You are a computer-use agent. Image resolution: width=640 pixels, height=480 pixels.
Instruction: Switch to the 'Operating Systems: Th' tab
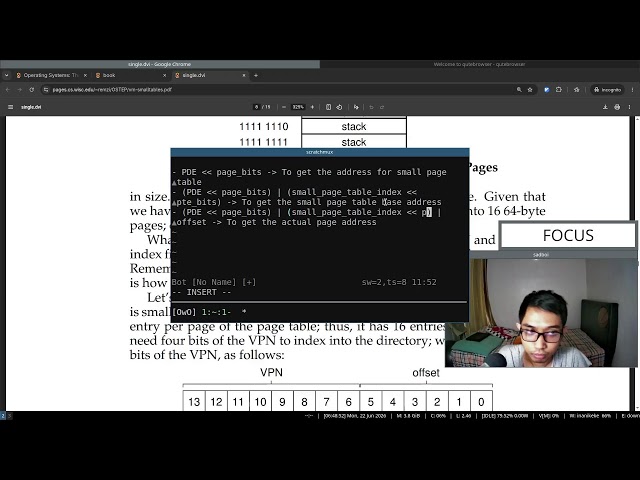(x=51, y=75)
